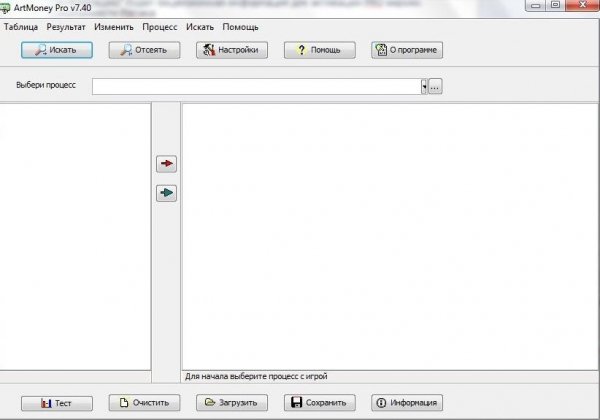Click the Помощь help toolbar button
This screenshot has height=420, width=600.
click(320, 50)
